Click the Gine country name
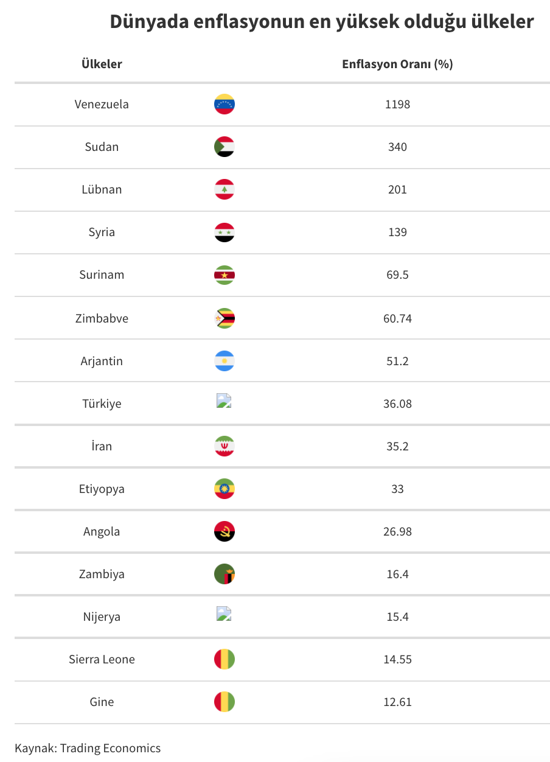Viewport: 550px width, 762px height. pyautogui.click(x=102, y=702)
